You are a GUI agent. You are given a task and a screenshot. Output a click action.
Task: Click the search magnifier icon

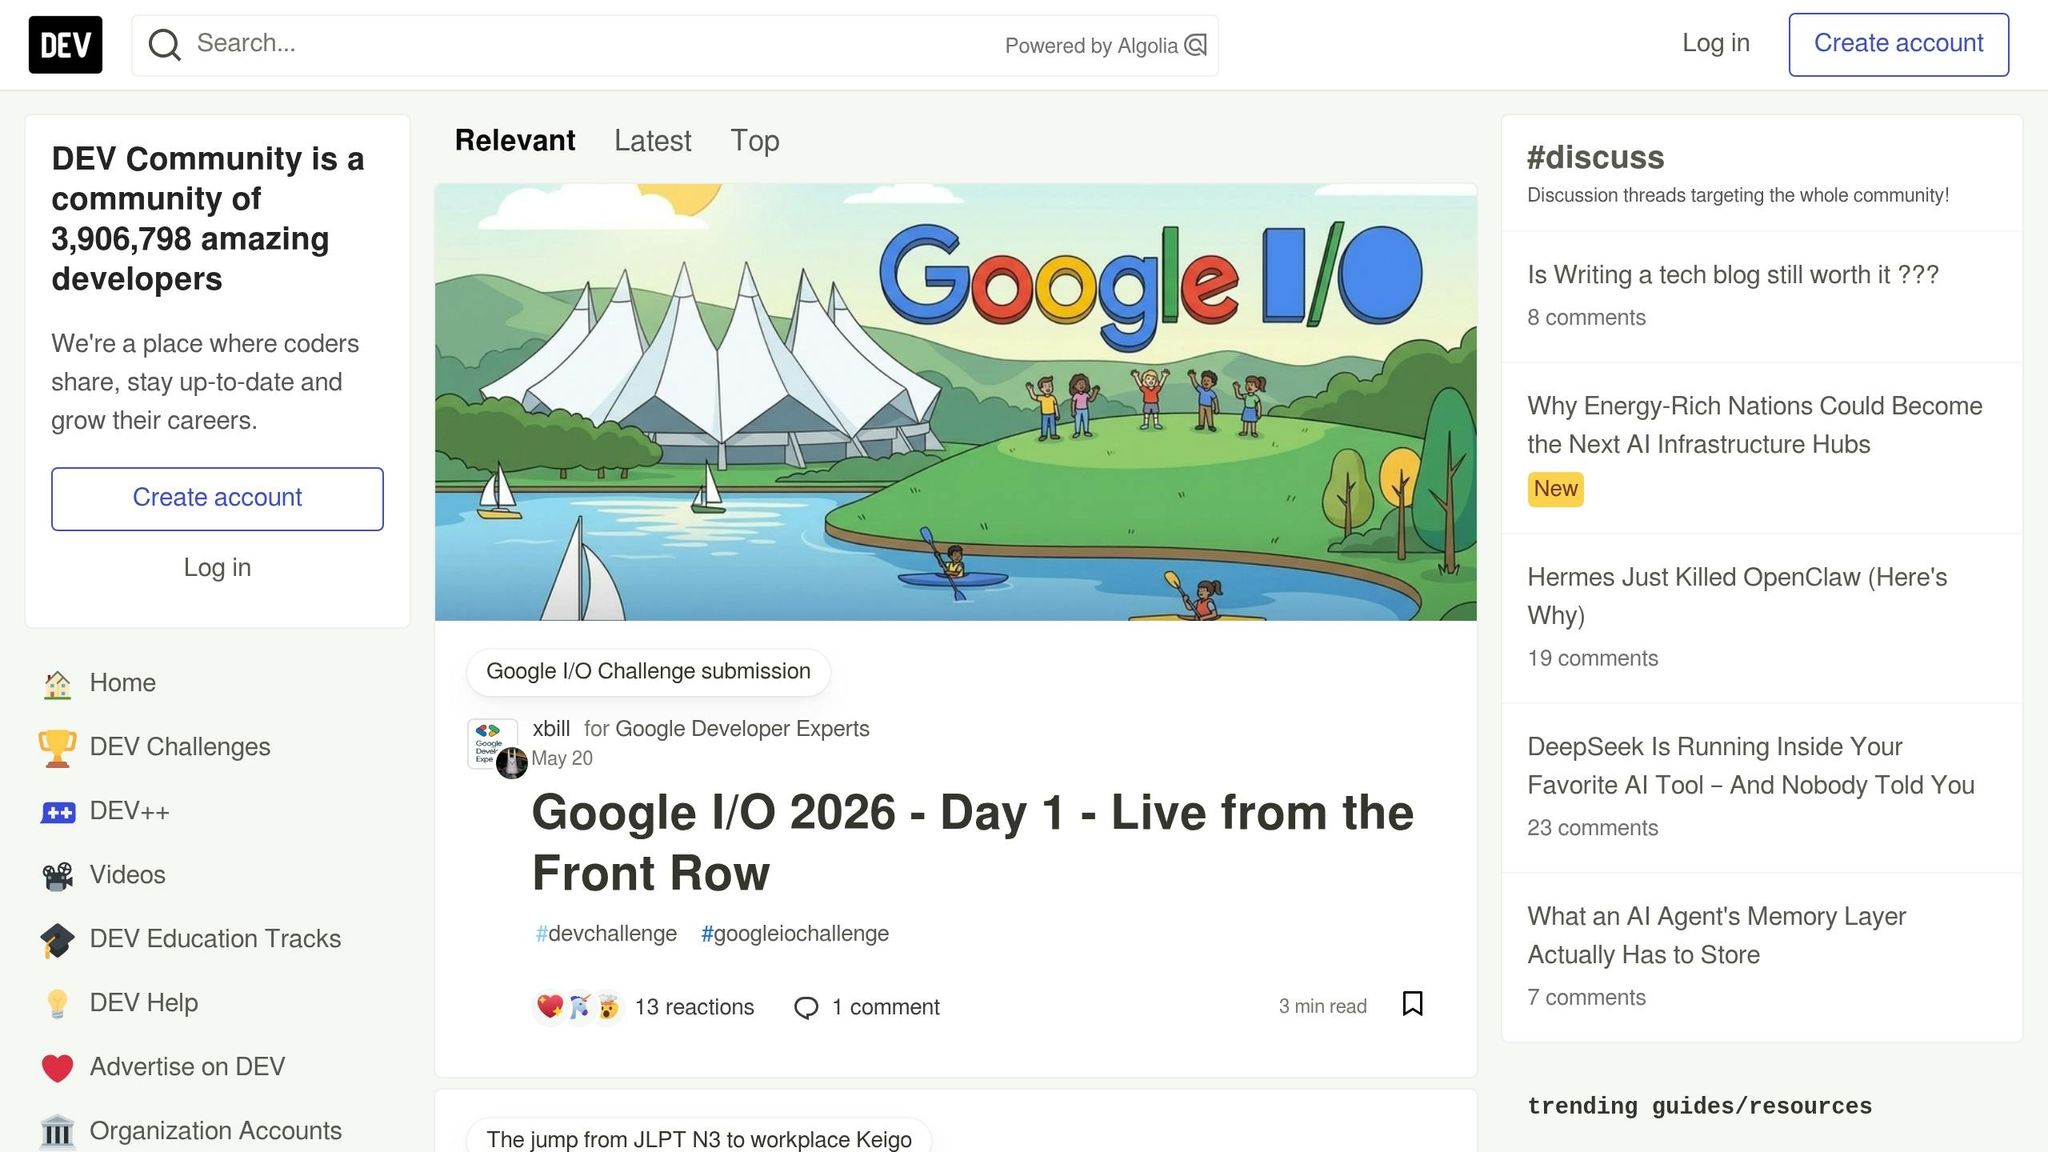pos(164,45)
